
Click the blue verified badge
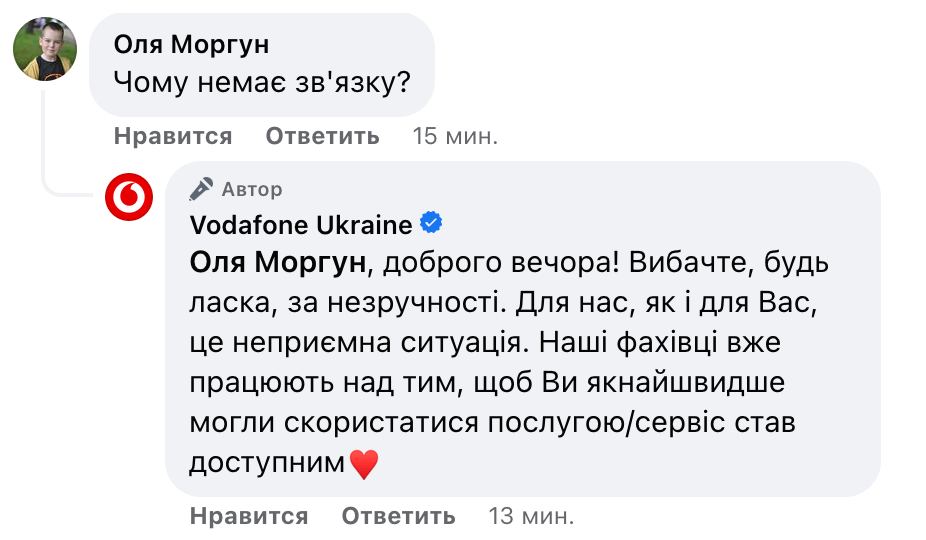pyautogui.click(x=431, y=223)
